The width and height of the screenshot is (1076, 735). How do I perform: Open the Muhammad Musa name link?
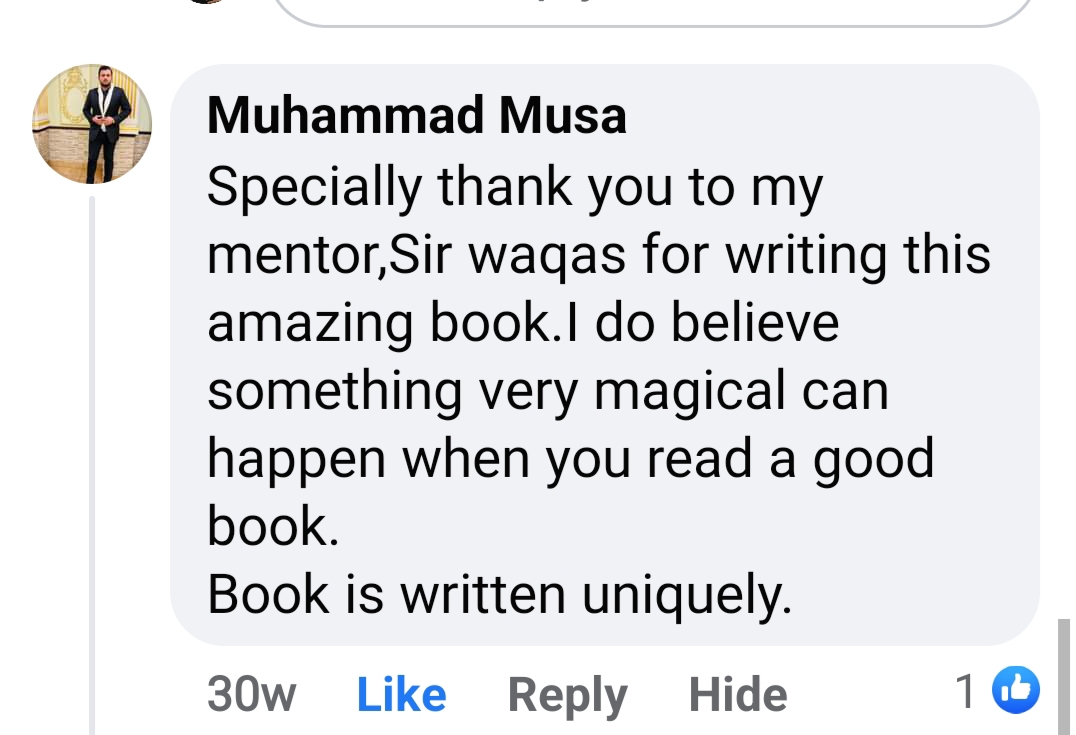coord(417,115)
